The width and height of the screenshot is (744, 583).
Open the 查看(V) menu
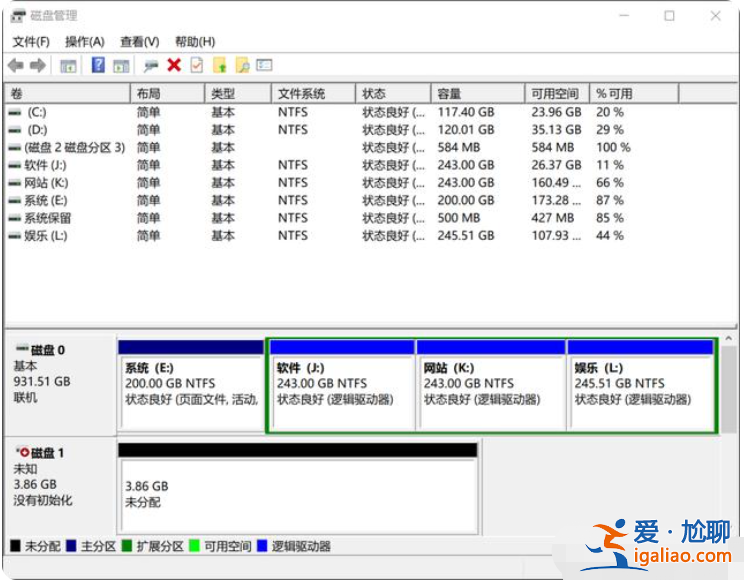pos(140,42)
